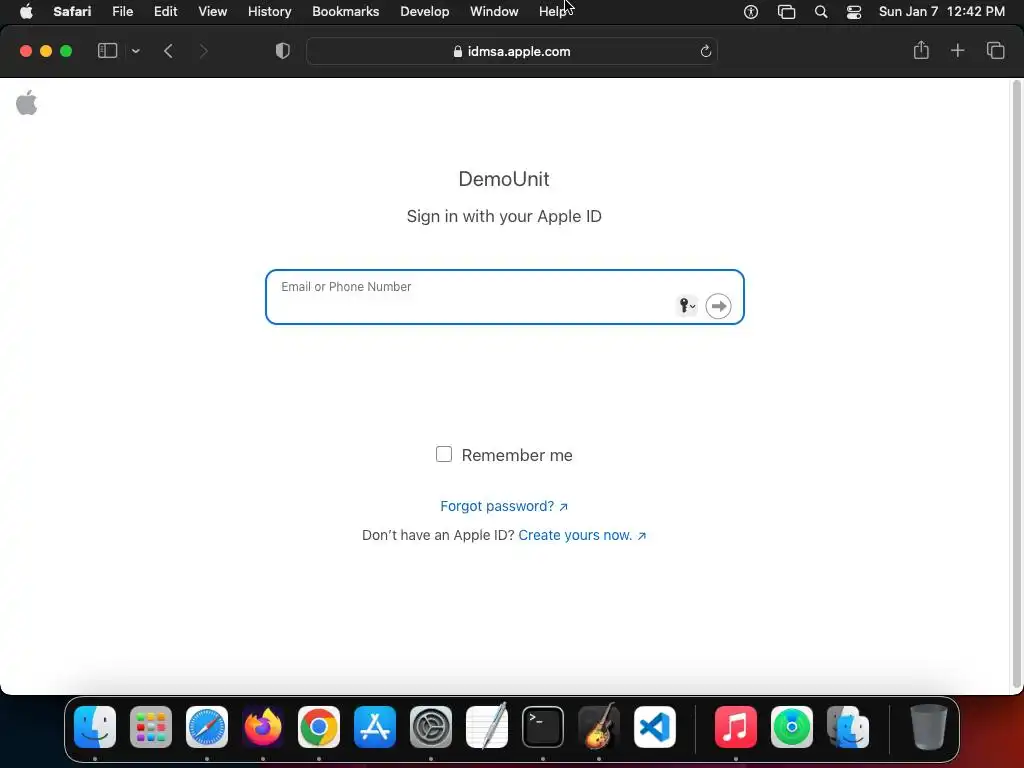Click the page's vertical scrollbar
The width and height of the screenshot is (1024, 768).
(x=1016, y=385)
